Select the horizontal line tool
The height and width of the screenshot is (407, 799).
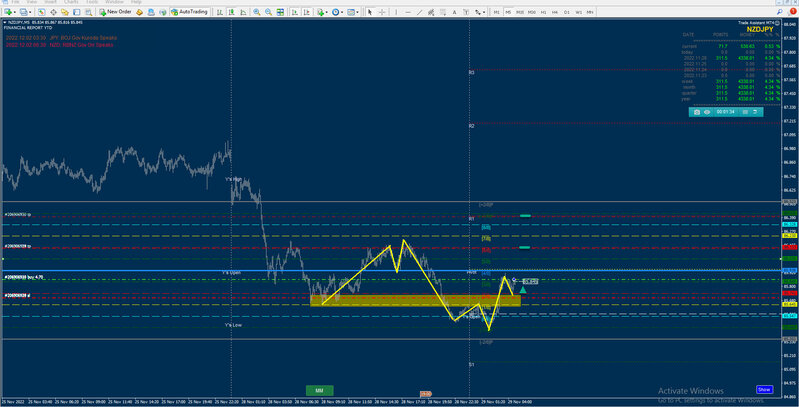click(x=408, y=12)
